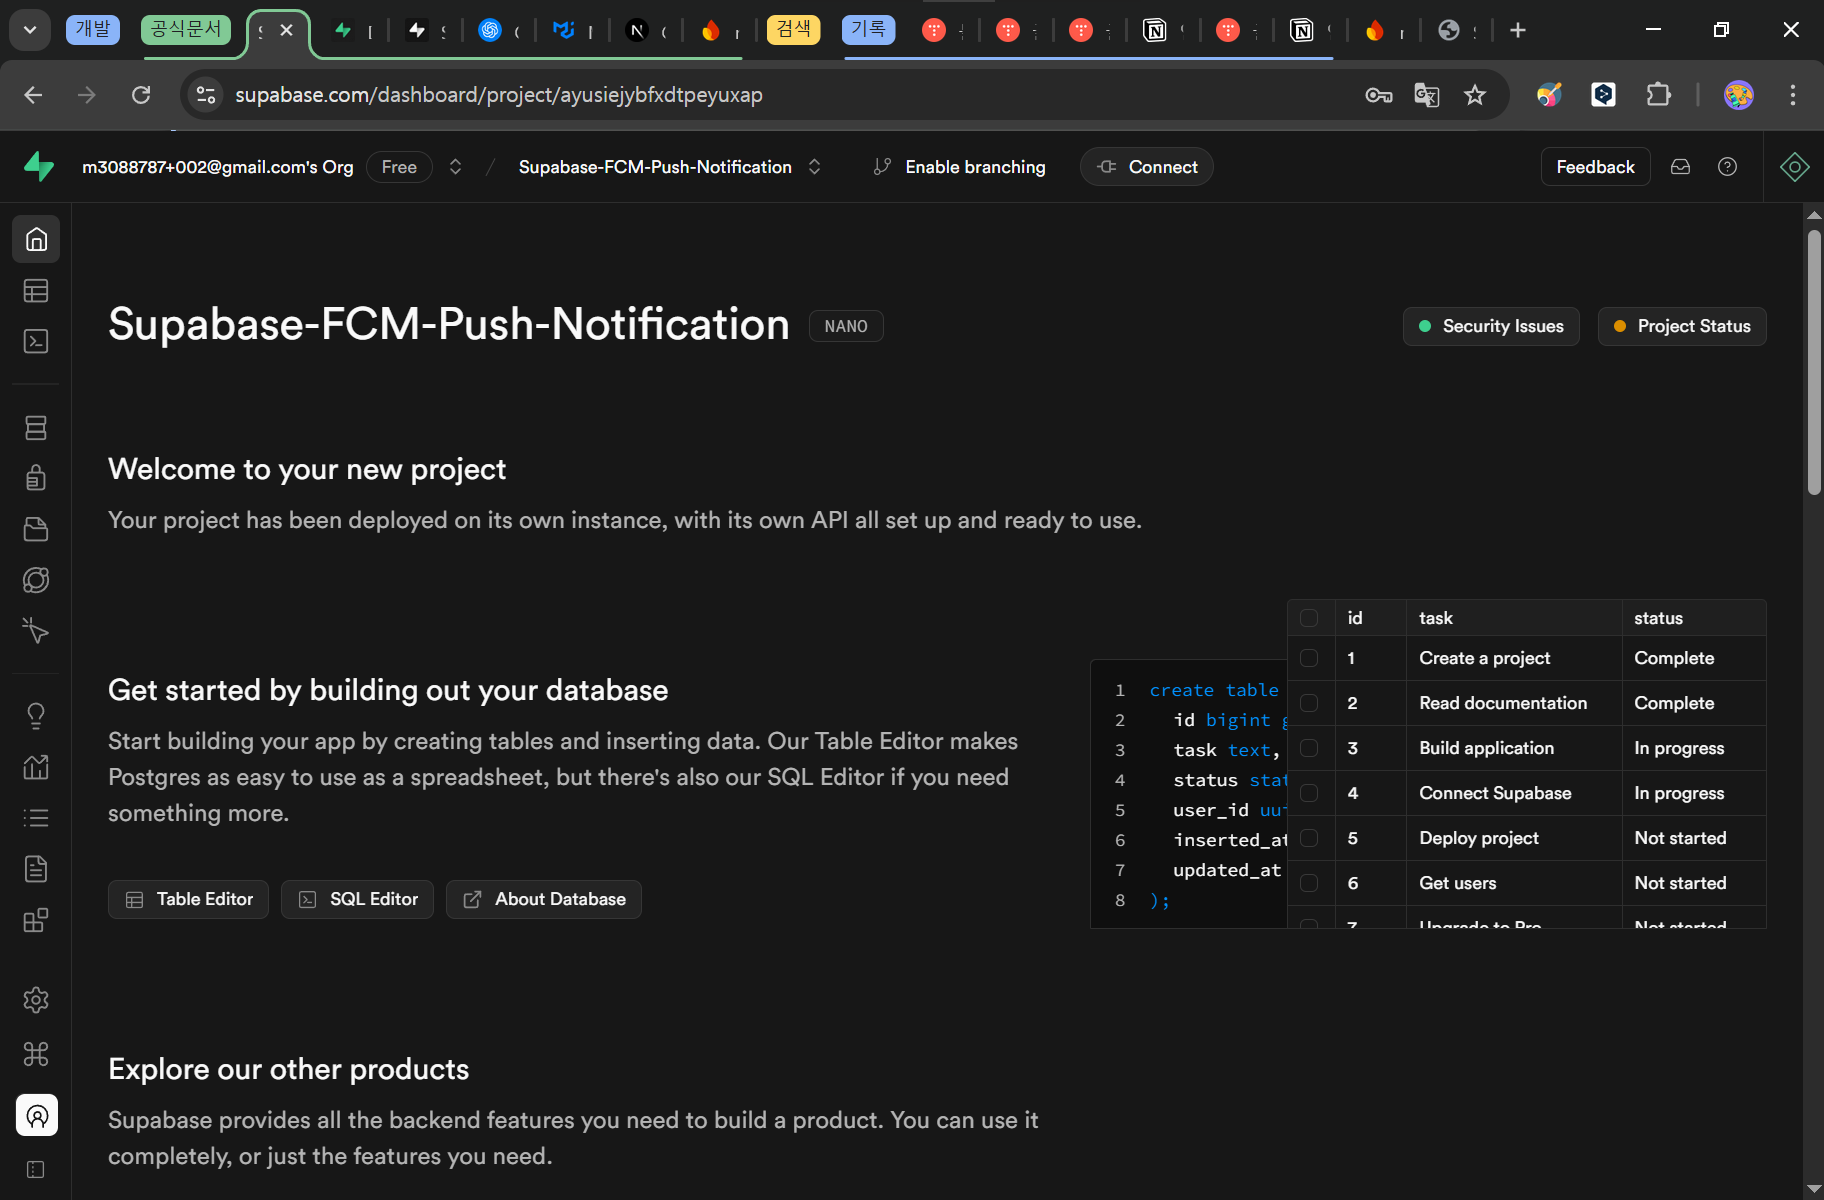Switch to the 검색 tab group
Viewport: 1824px width, 1200px height.
pyautogui.click(x=794, y=30)
